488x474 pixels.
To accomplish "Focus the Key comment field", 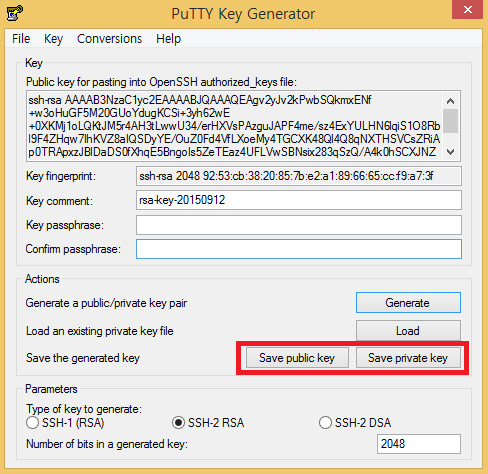I will pos(299,200).
